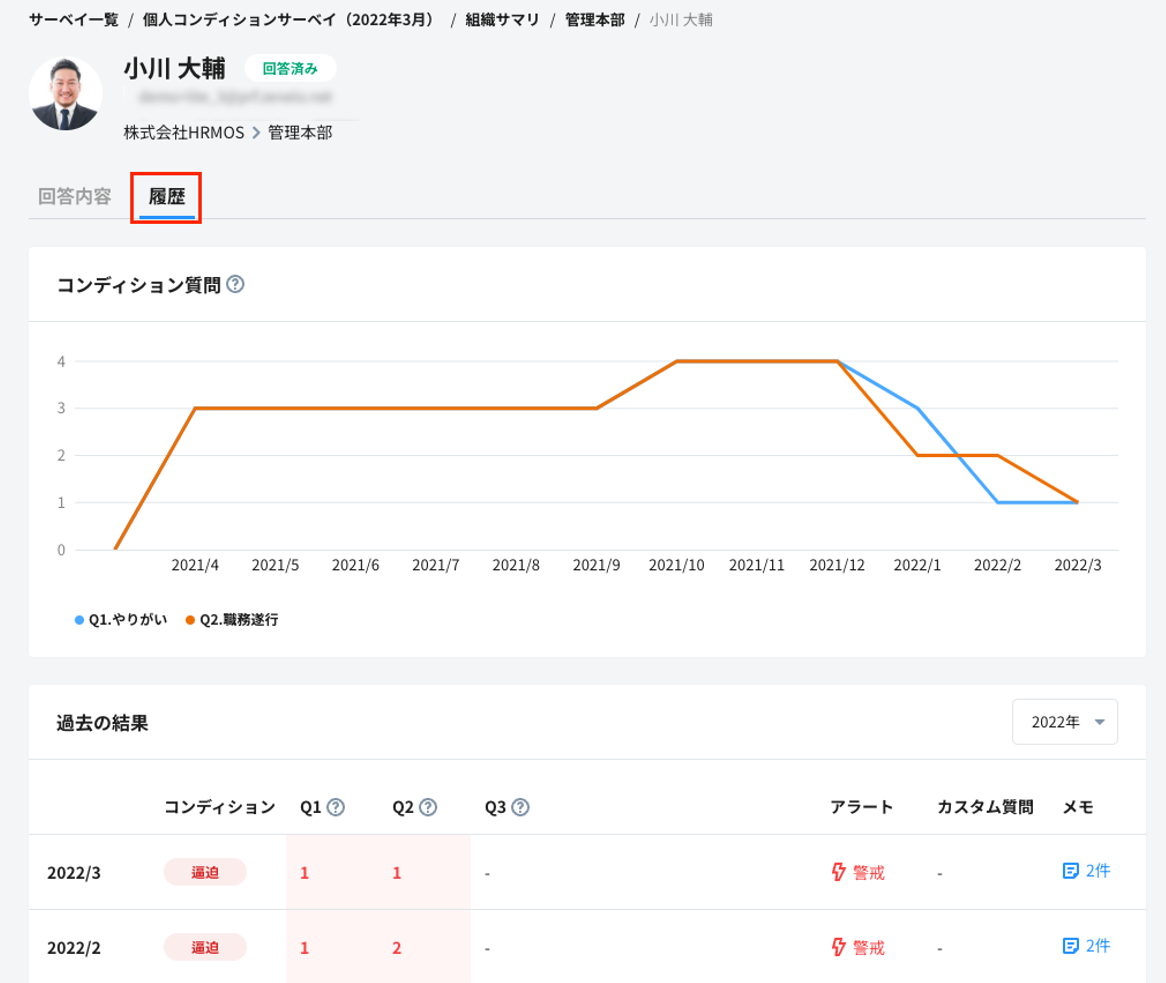
Task: Click help icon next to コンディション質問
Action: (236, 285)
